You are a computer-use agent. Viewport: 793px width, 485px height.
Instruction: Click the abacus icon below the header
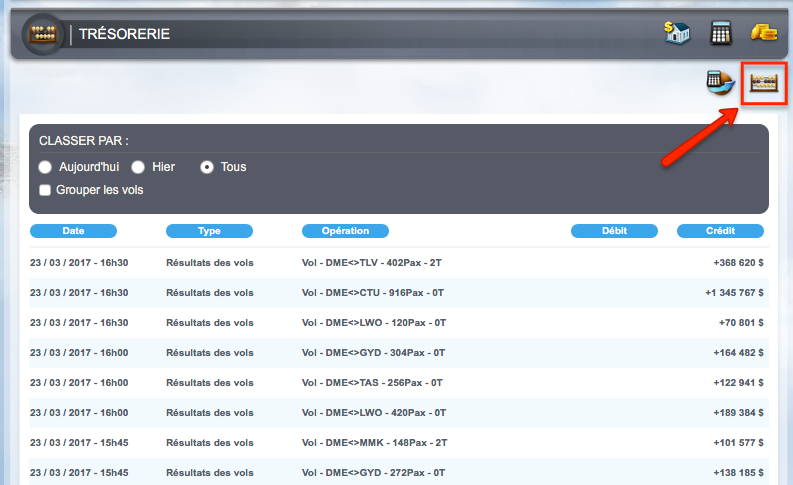click(x=764, y=83)
